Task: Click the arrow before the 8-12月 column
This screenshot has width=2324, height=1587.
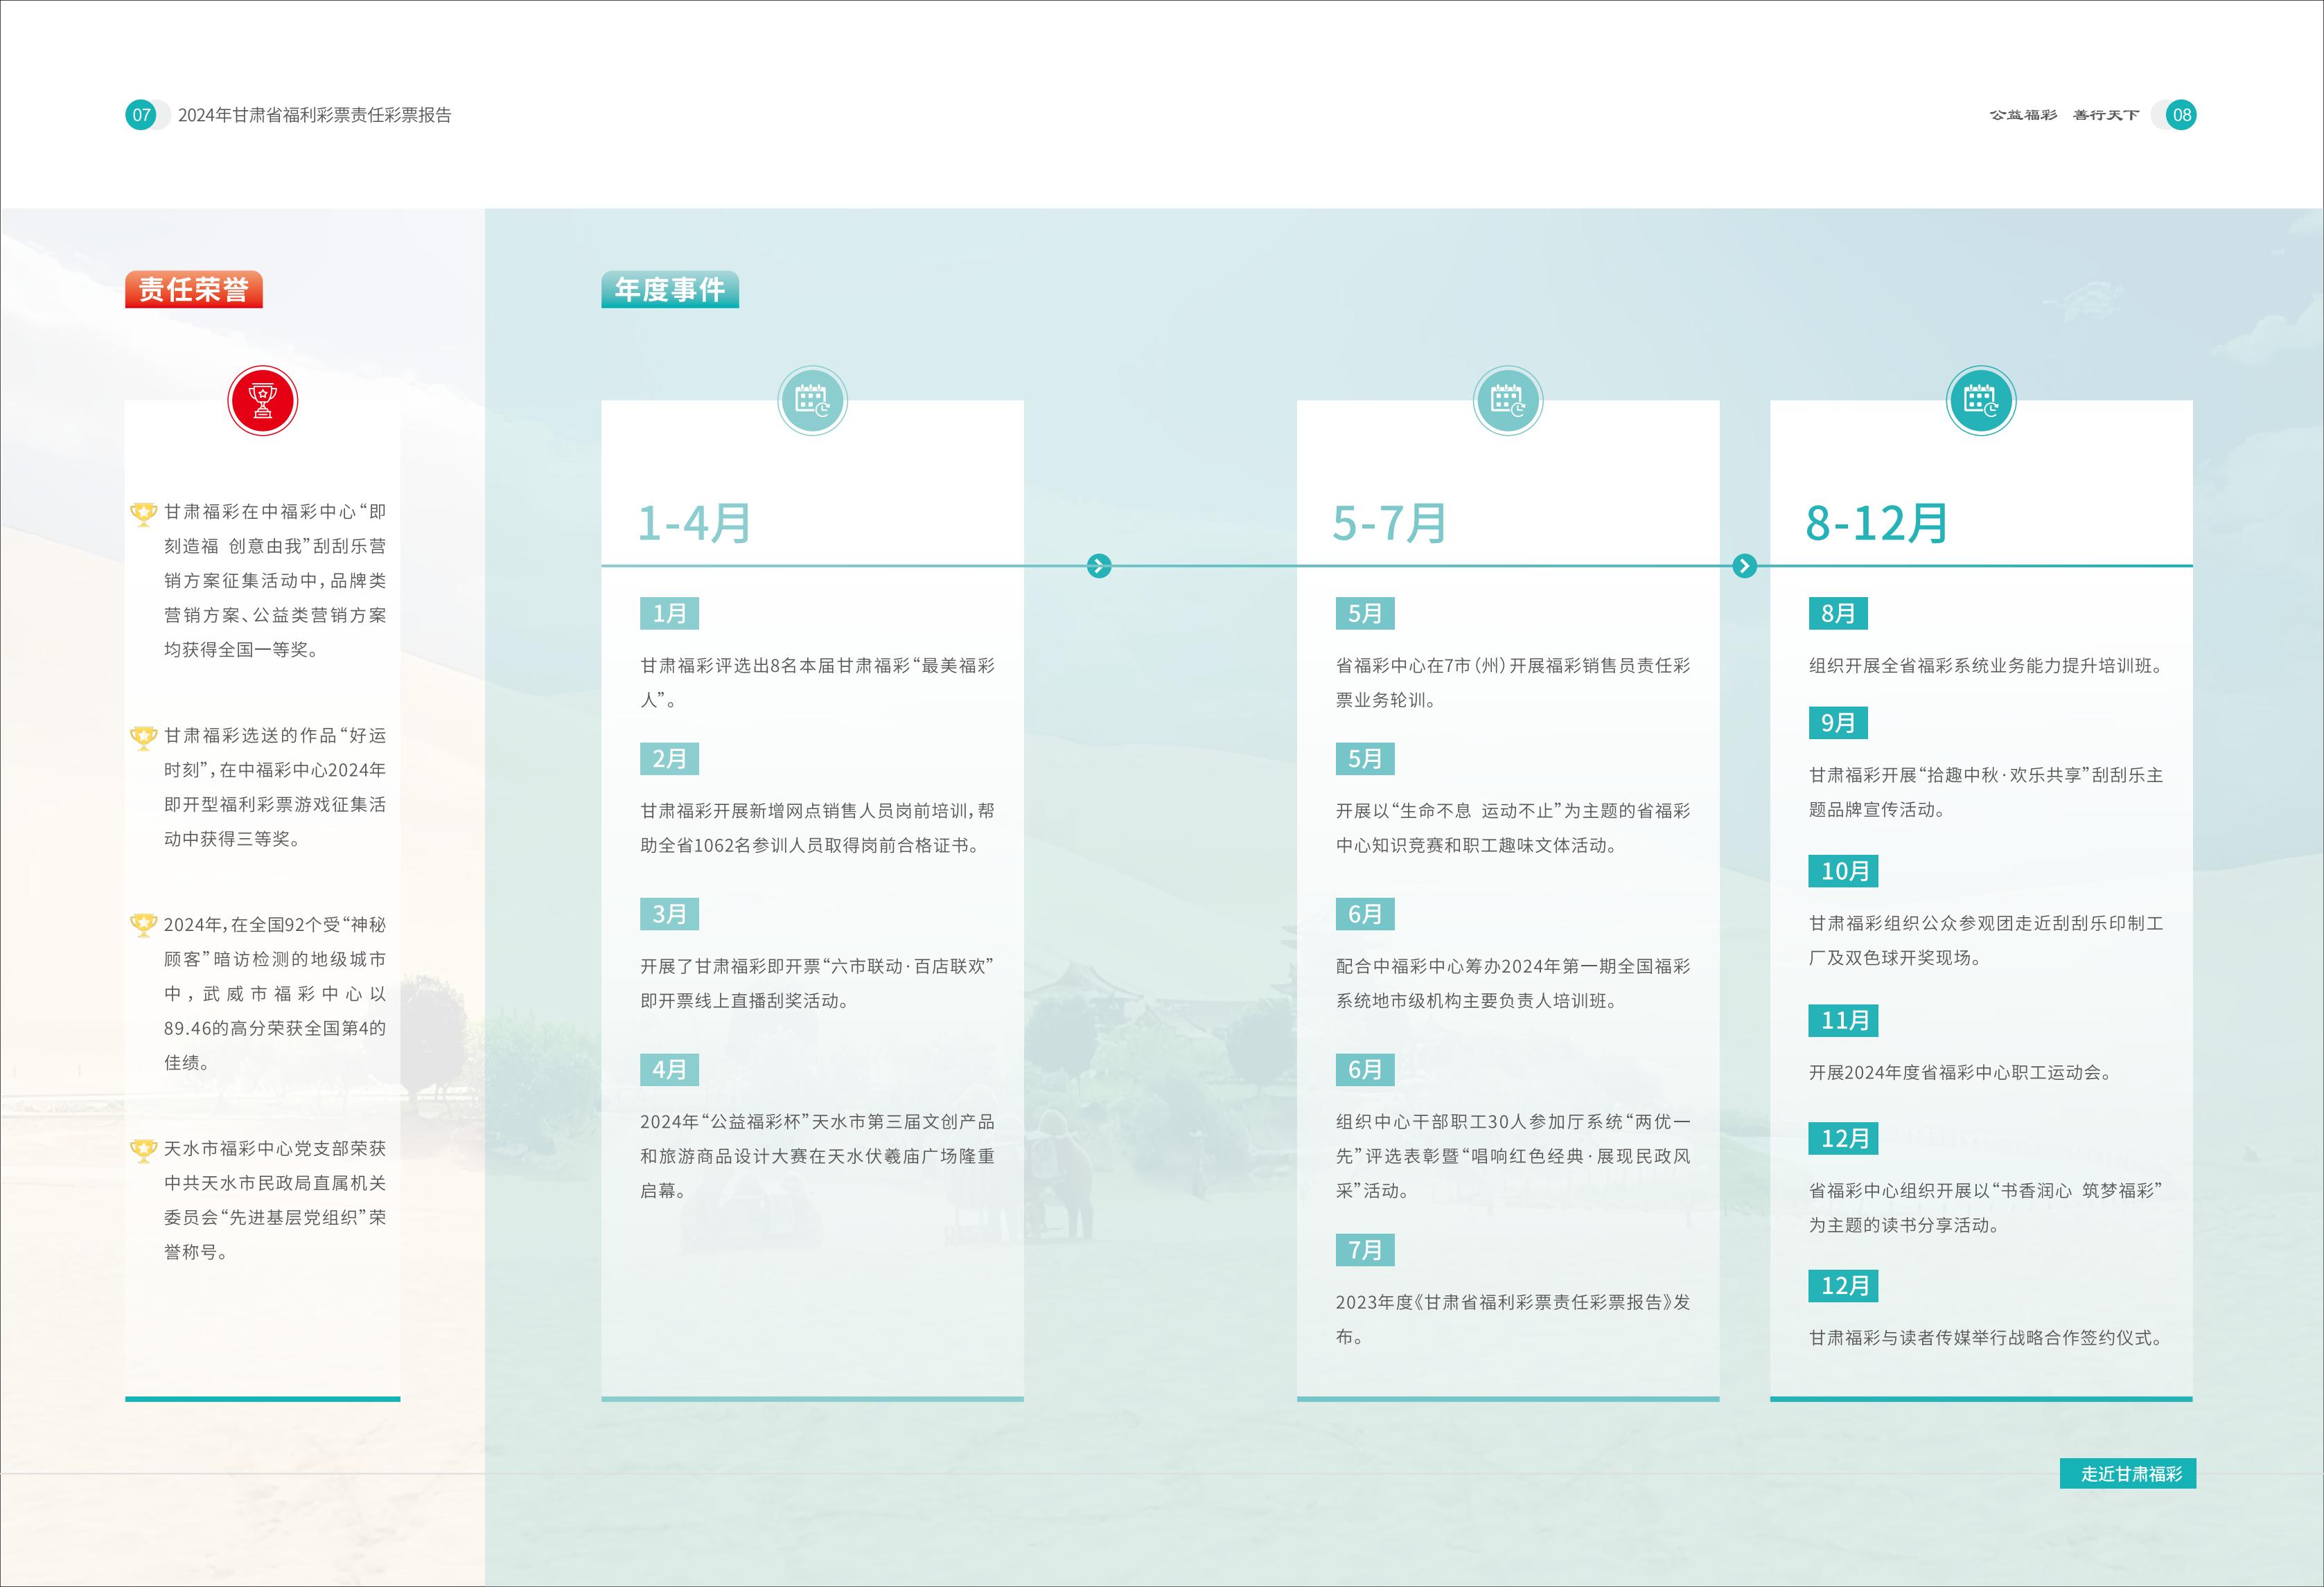Action: [1744, 566]
